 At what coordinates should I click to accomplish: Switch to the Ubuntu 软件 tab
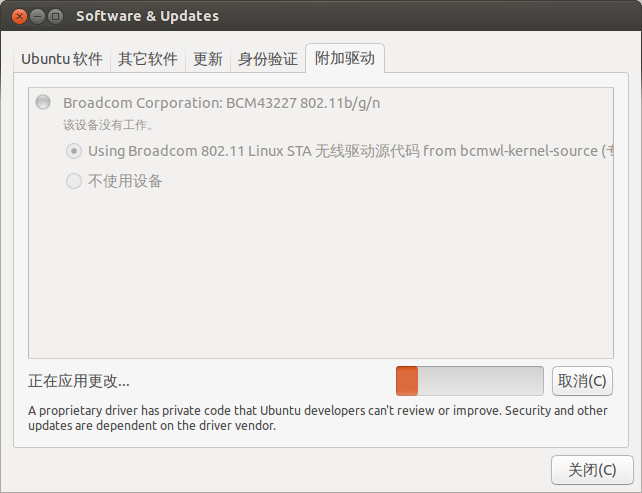(x=62, y=59)
